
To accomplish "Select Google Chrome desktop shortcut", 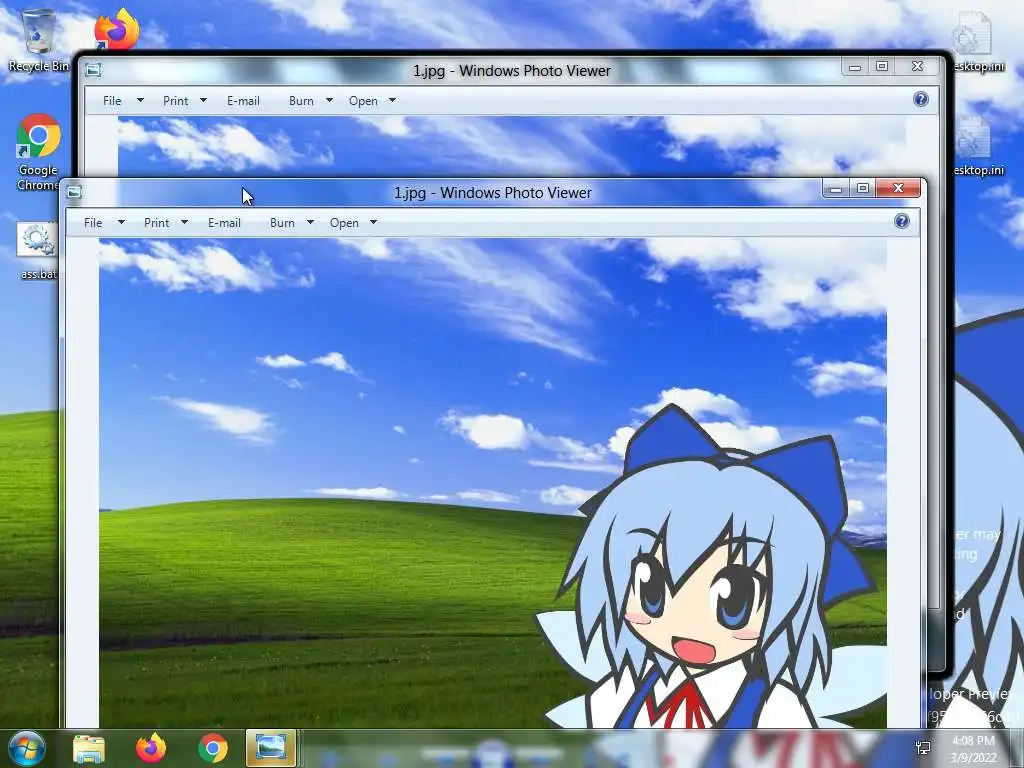I will (x=39, y=152).
